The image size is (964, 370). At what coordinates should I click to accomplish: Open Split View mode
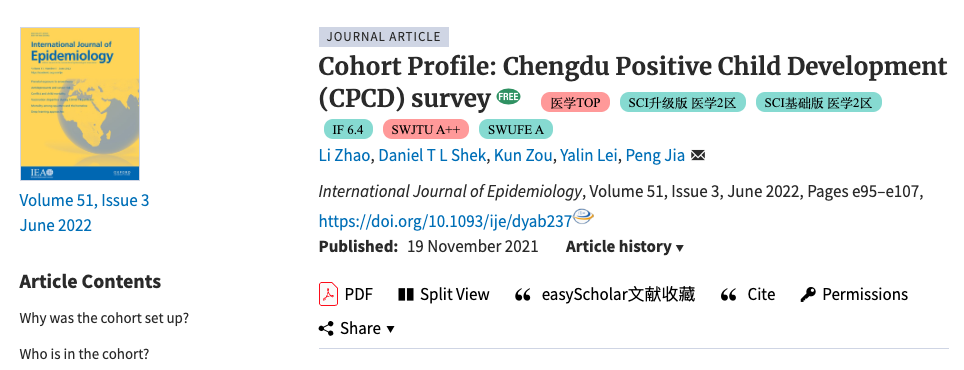click(443, 294)
